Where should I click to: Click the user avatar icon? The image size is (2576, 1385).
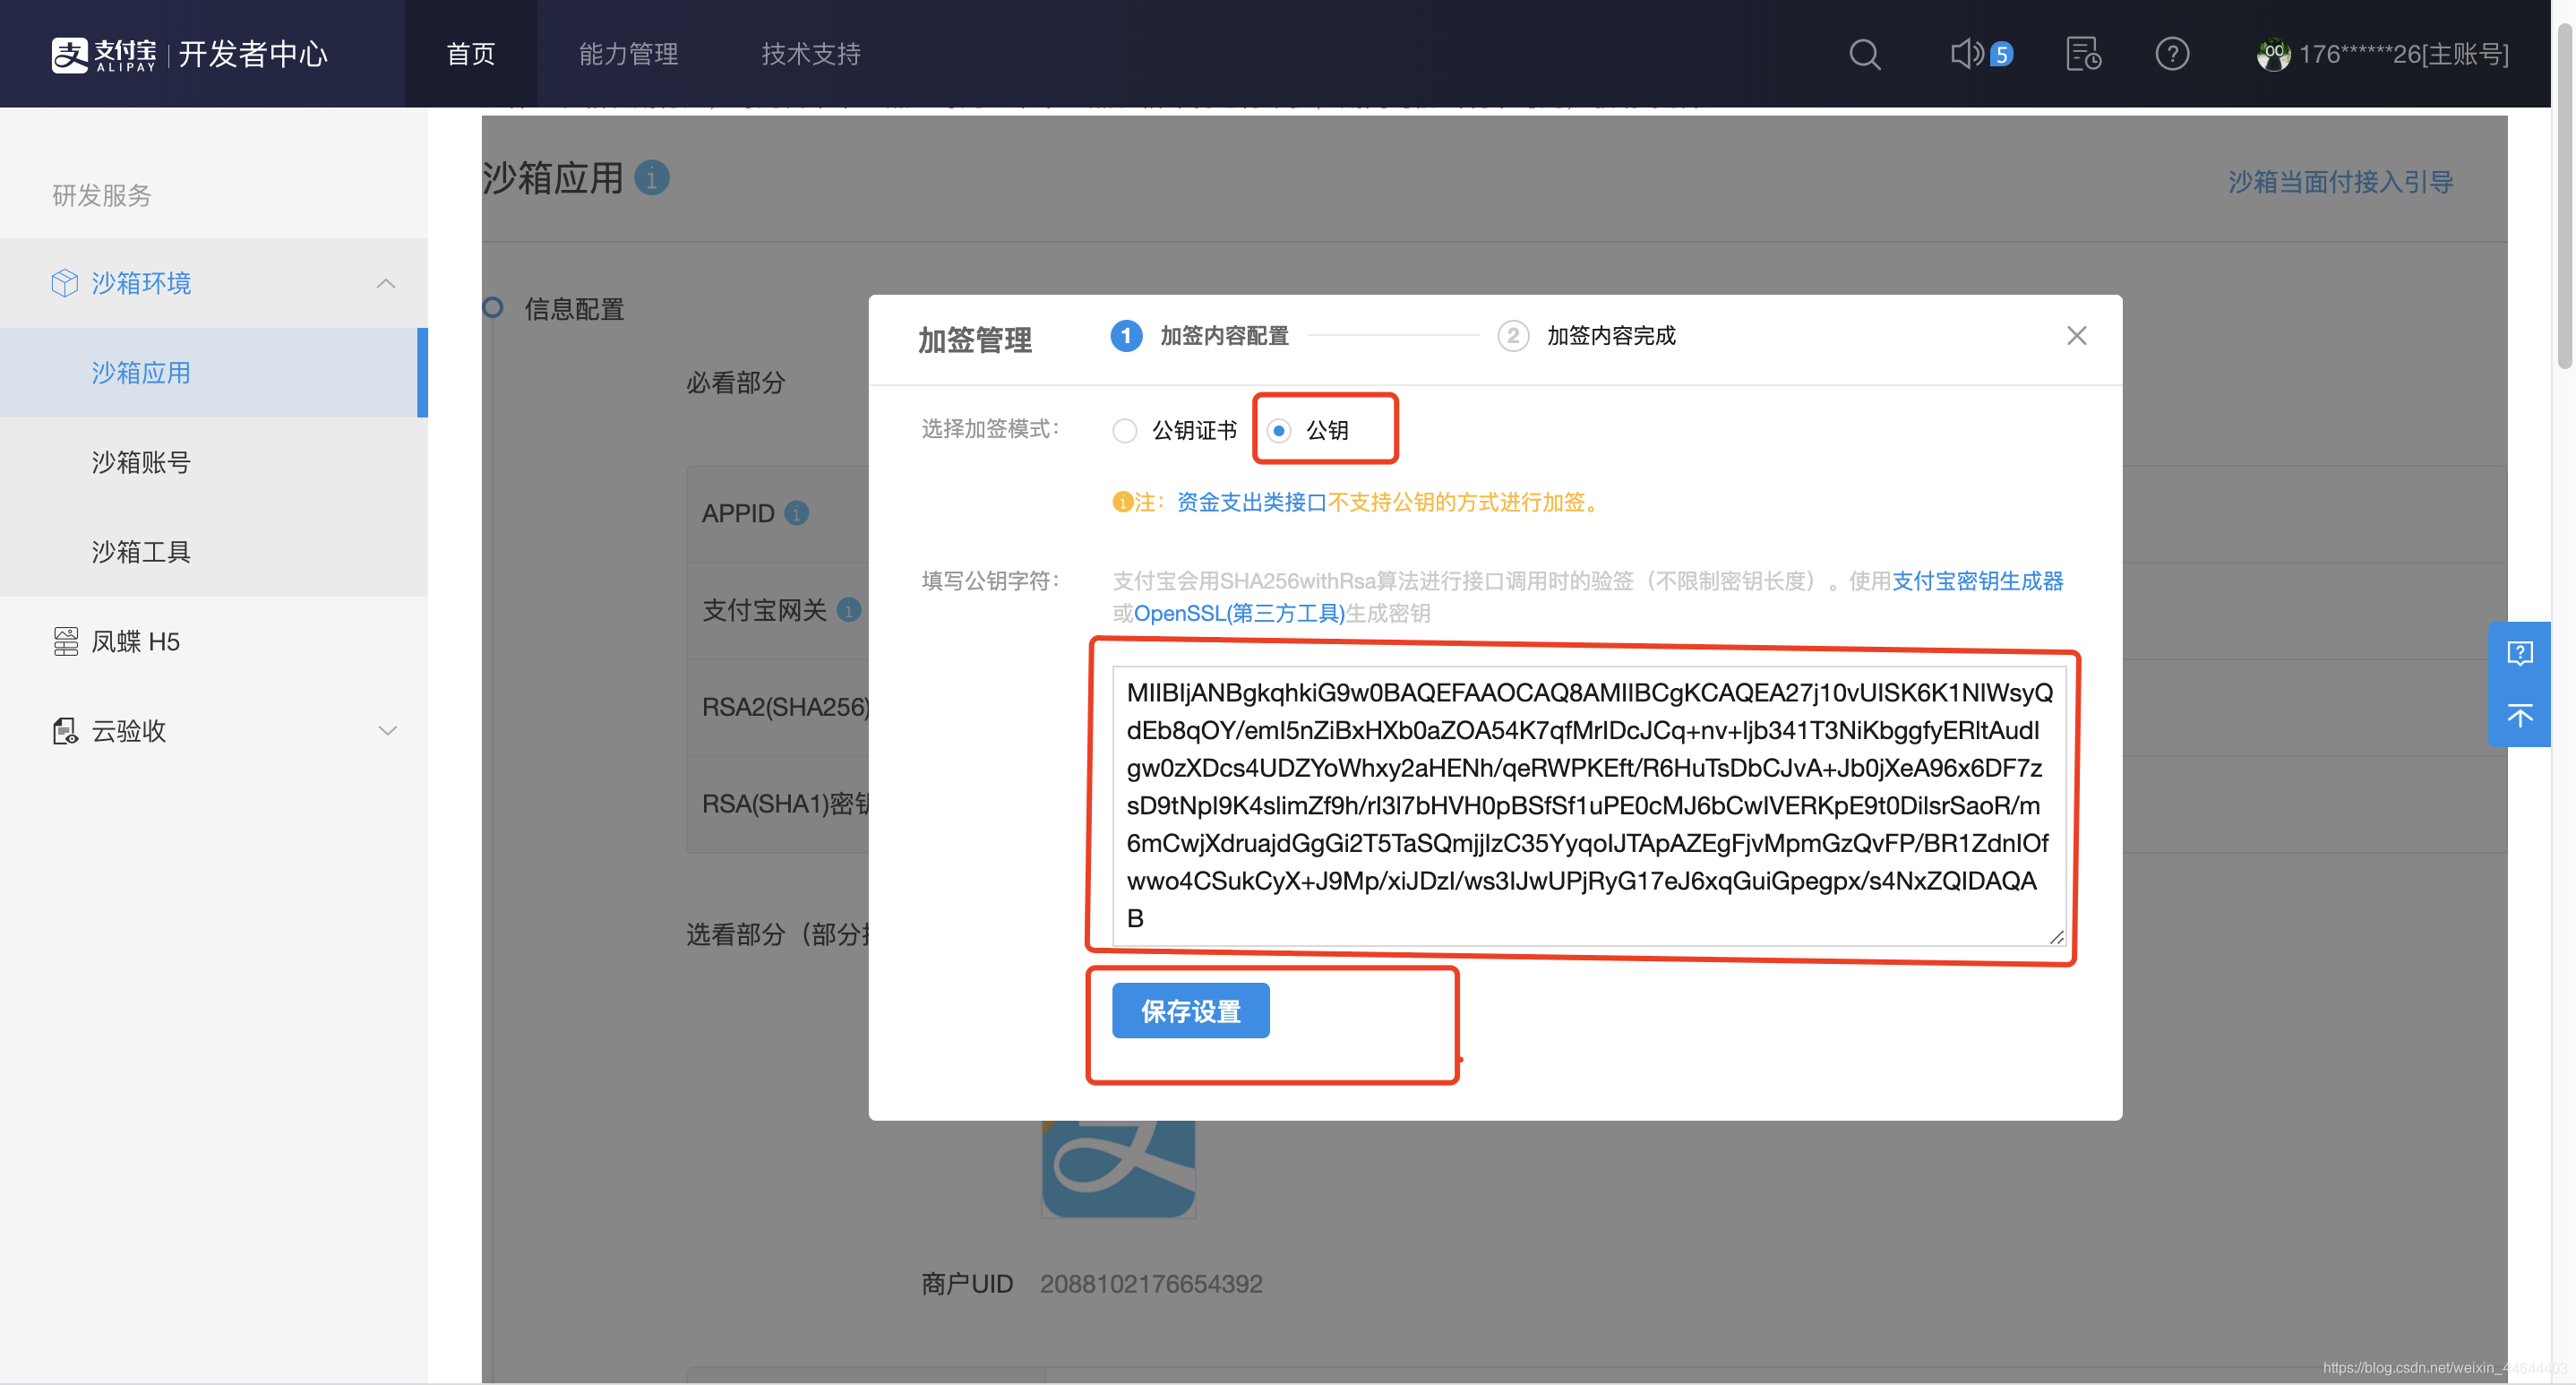[x=2273, y=54]
